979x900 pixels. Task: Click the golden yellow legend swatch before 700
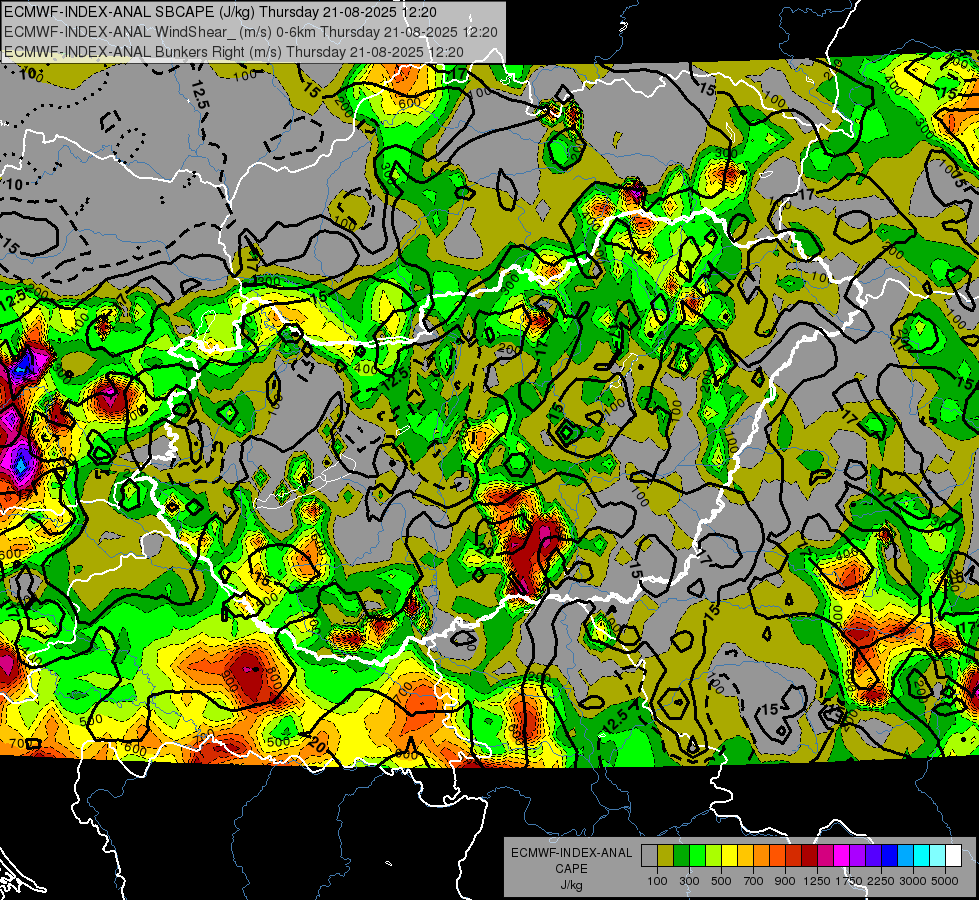tap(745, 856)
